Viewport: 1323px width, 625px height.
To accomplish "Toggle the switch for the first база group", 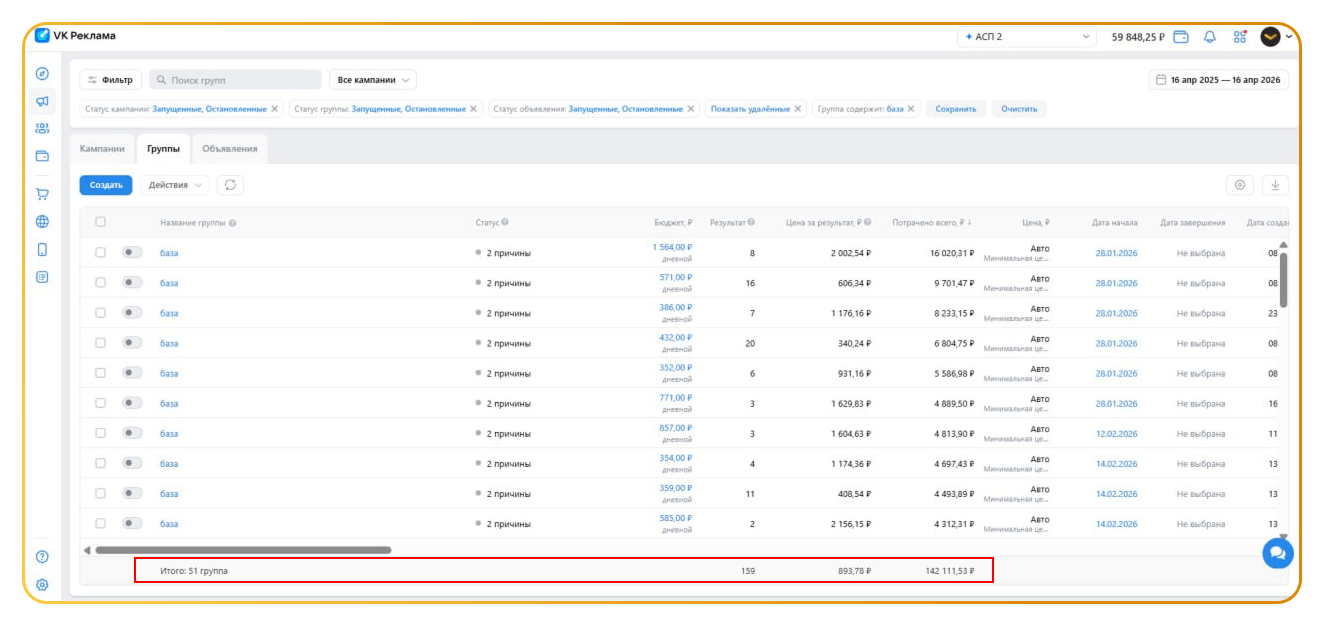I will point(132,253).
